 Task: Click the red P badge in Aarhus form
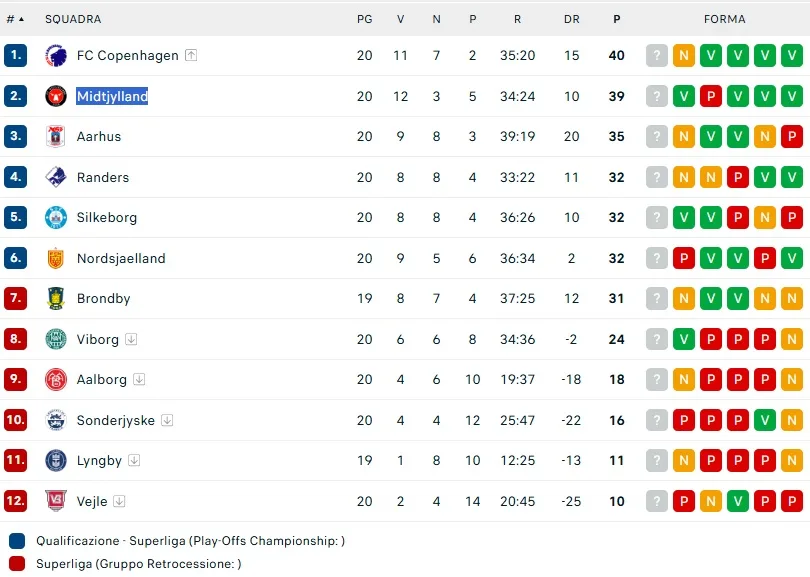(791, 137)
